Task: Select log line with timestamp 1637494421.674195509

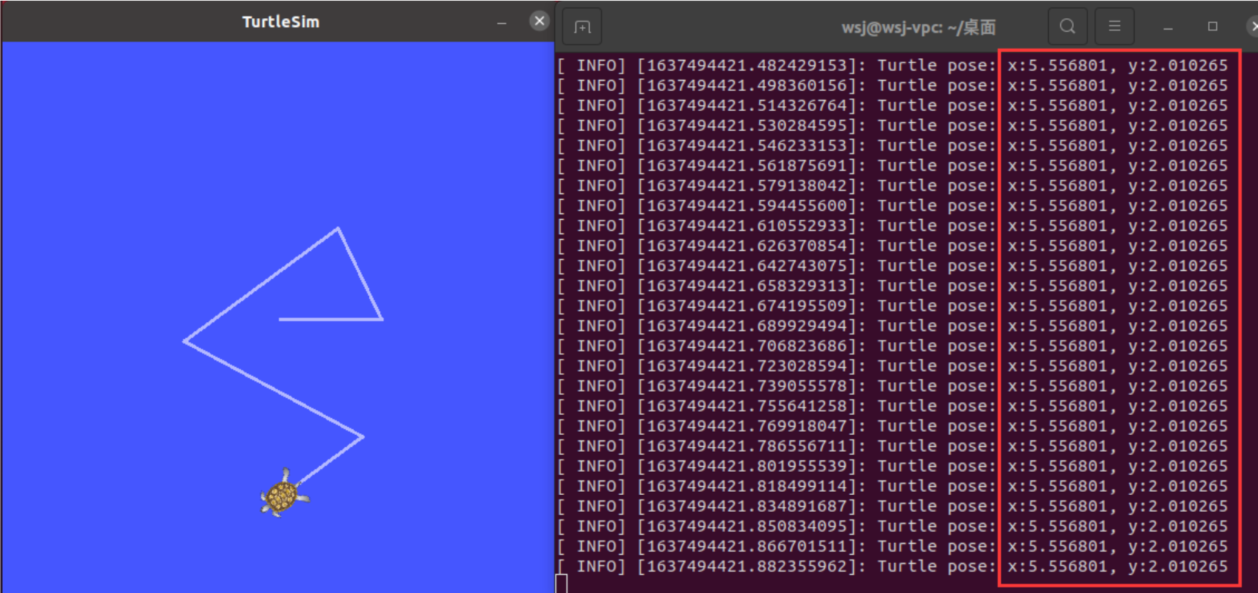Action: 893,306
